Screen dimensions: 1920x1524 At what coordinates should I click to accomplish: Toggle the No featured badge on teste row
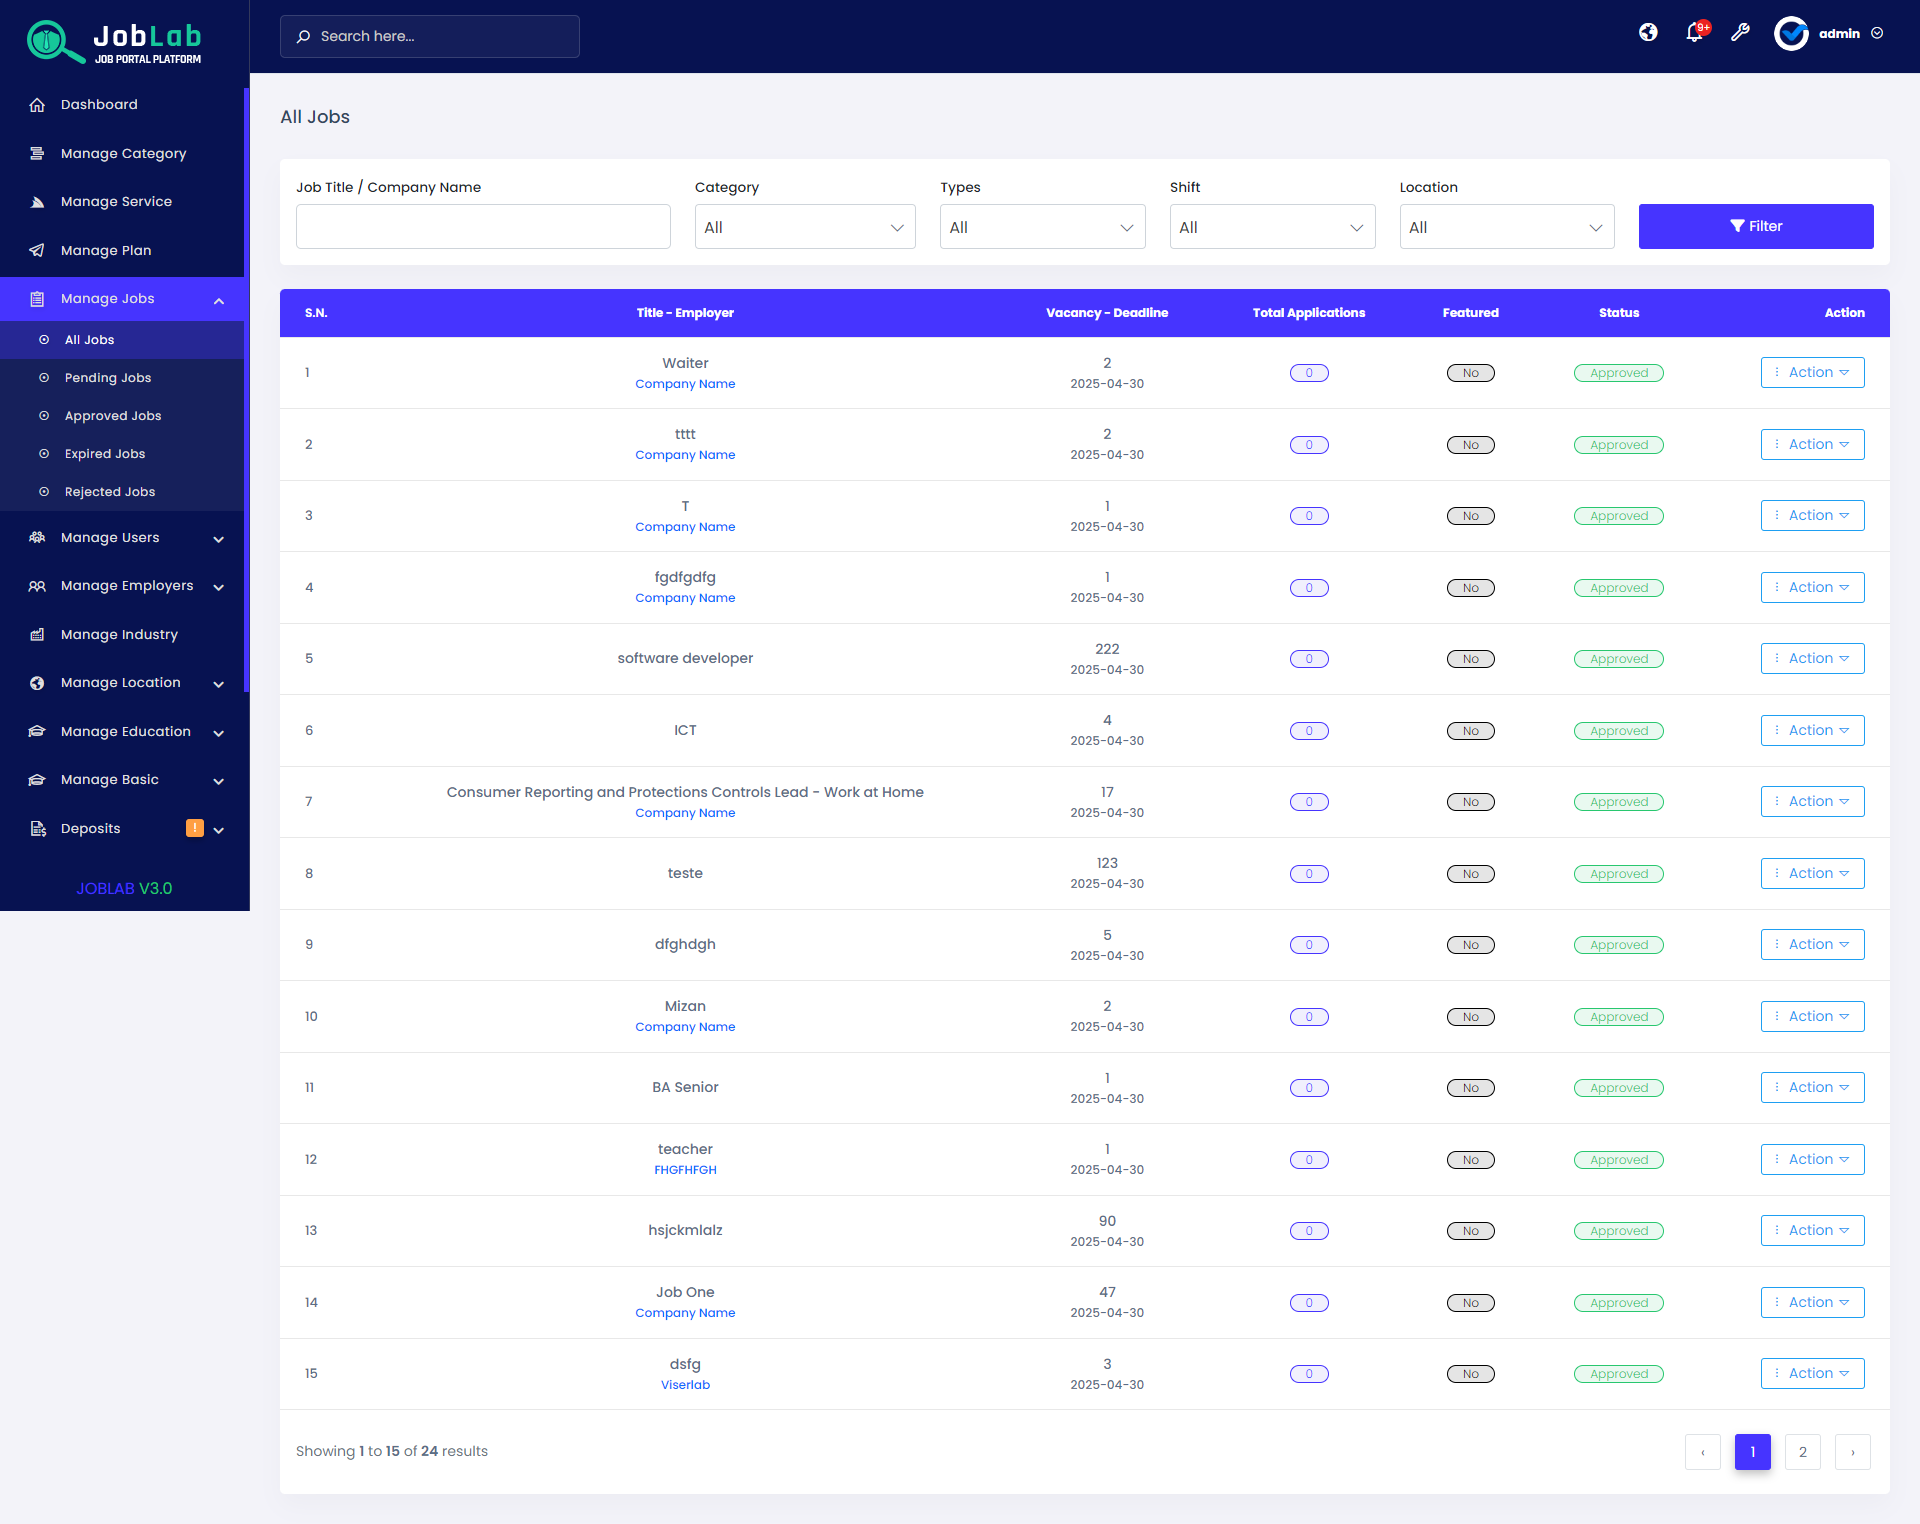(1470, 873)
